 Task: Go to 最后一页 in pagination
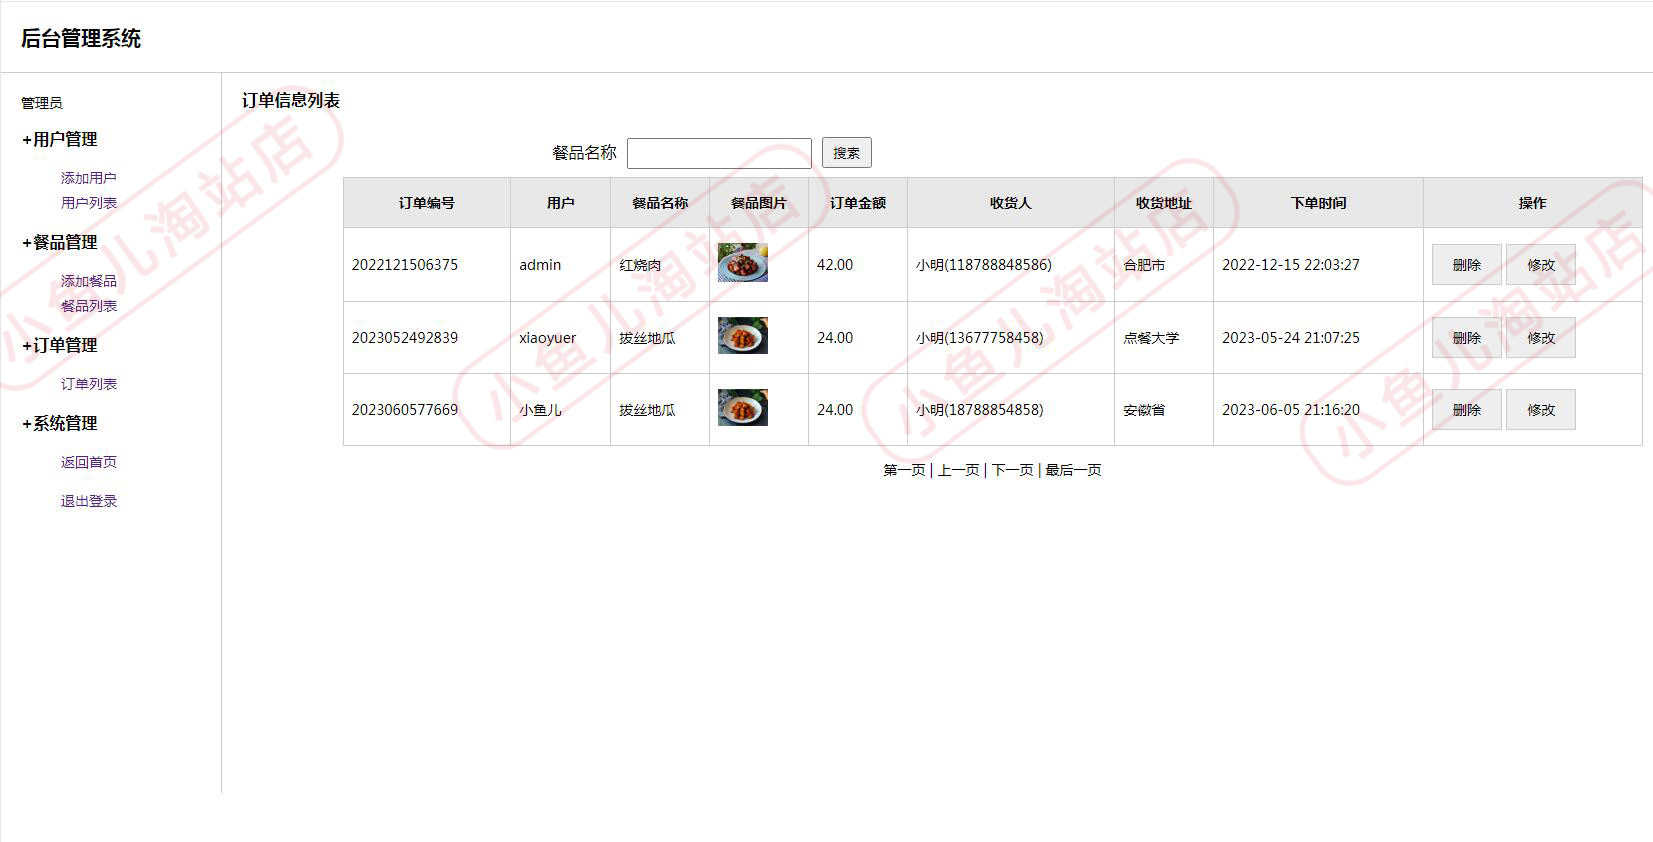pyautogui.click(x=1073, y=470)
